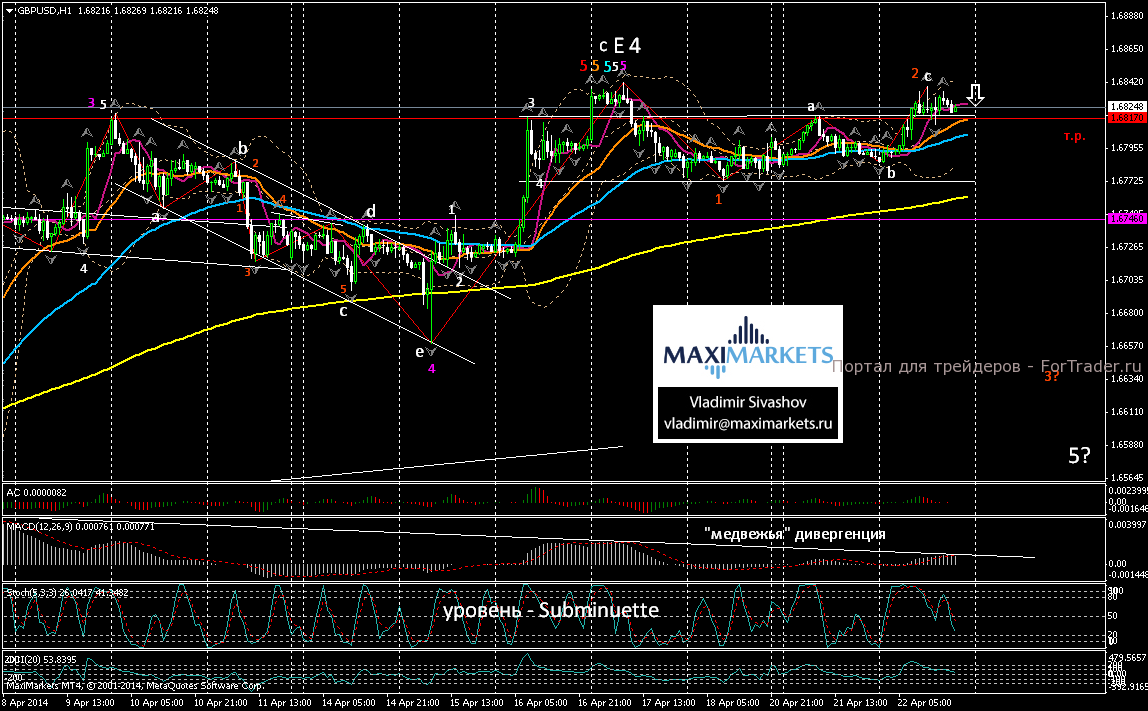1148x711 pixels.
Task: Click the 0.003997 MACD scale value
Action: click(x=1128, y=524)
